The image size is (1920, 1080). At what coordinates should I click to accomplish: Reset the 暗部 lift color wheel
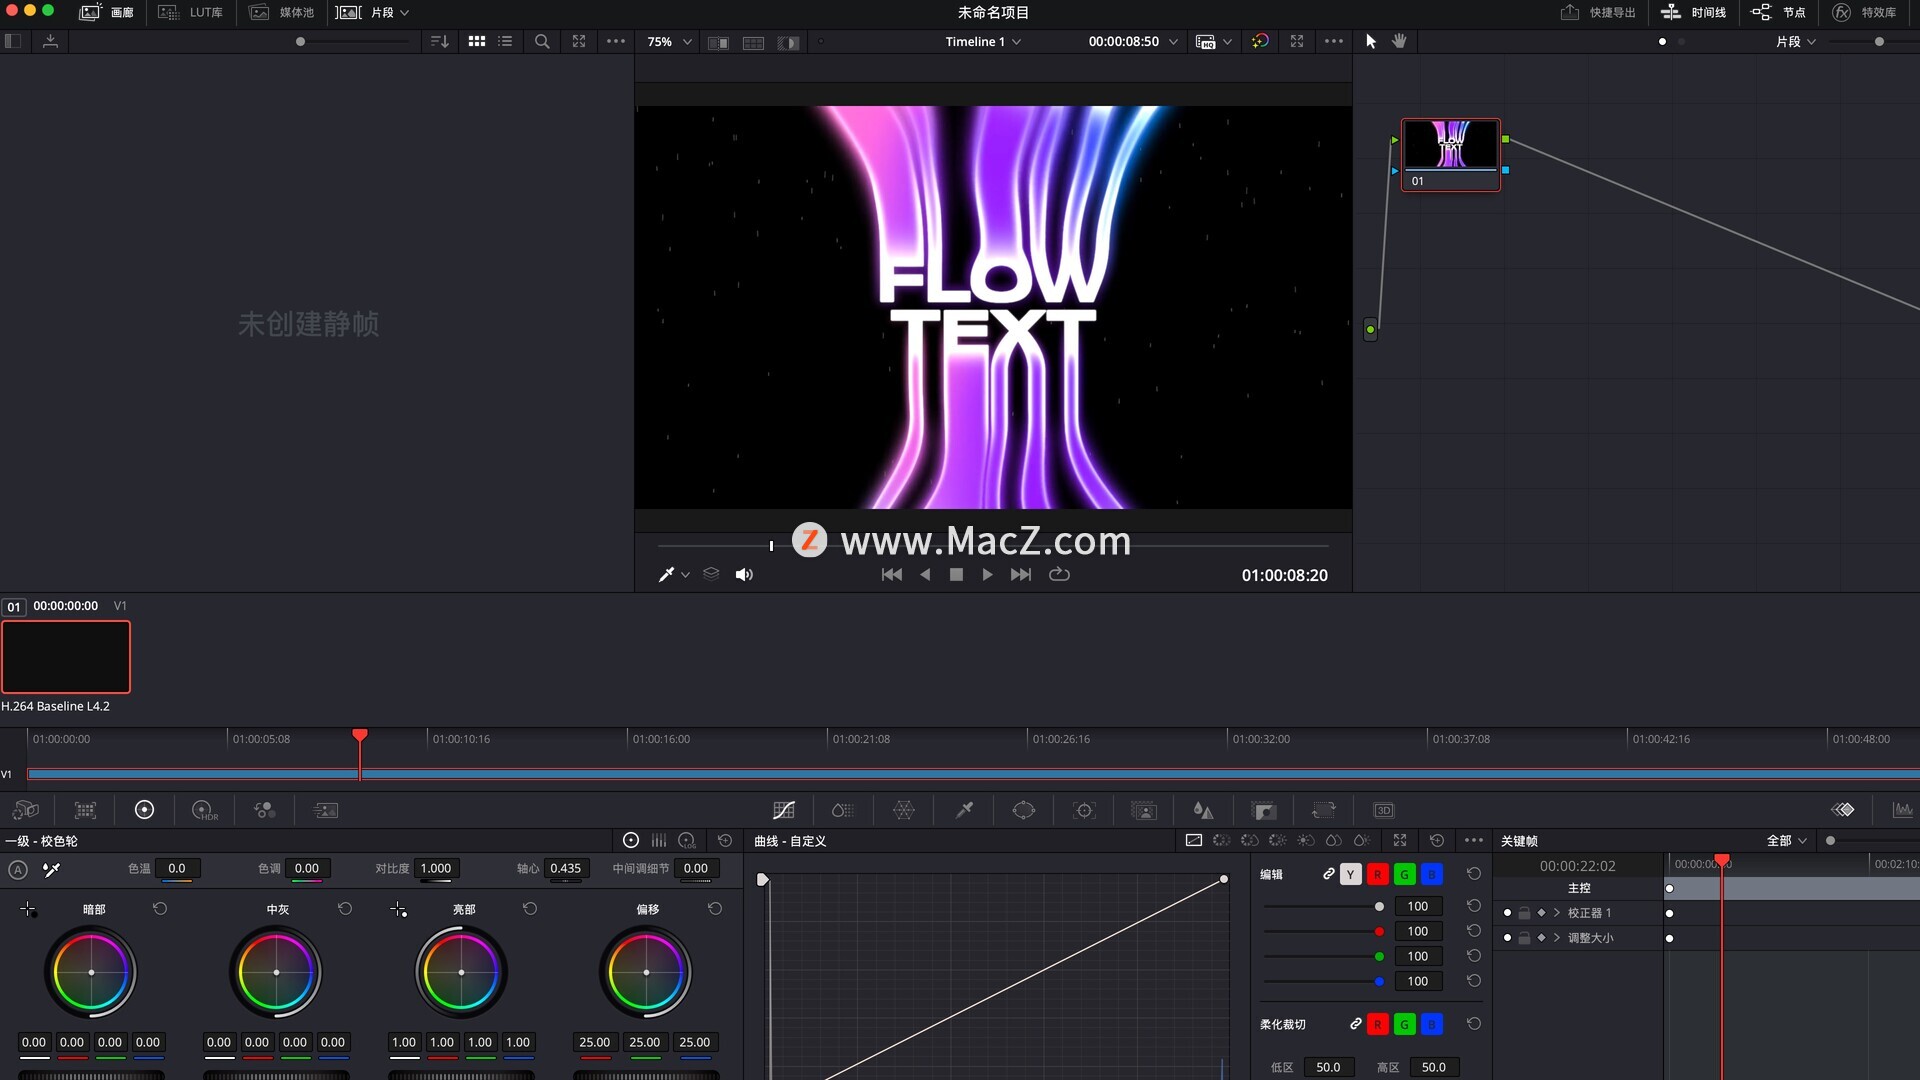[x=160, y=908]
